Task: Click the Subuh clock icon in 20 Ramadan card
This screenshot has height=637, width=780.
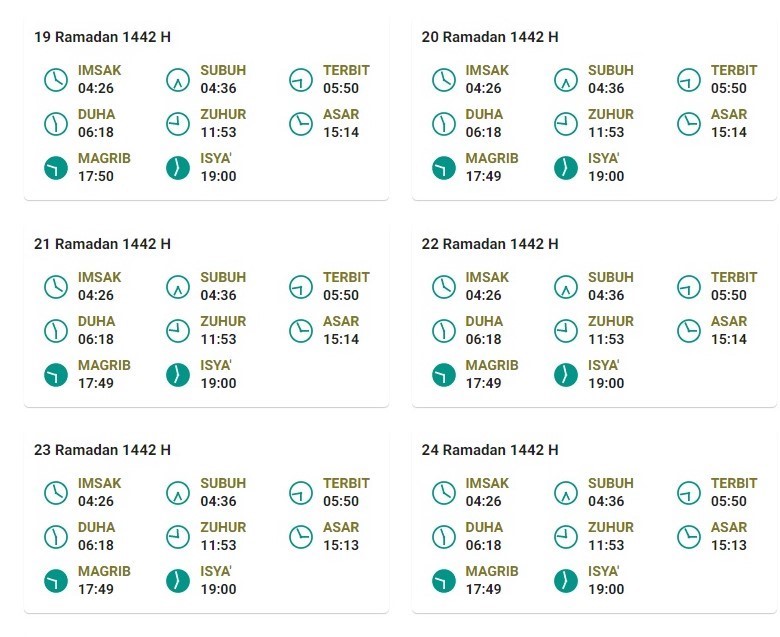Action: [566, 79]
